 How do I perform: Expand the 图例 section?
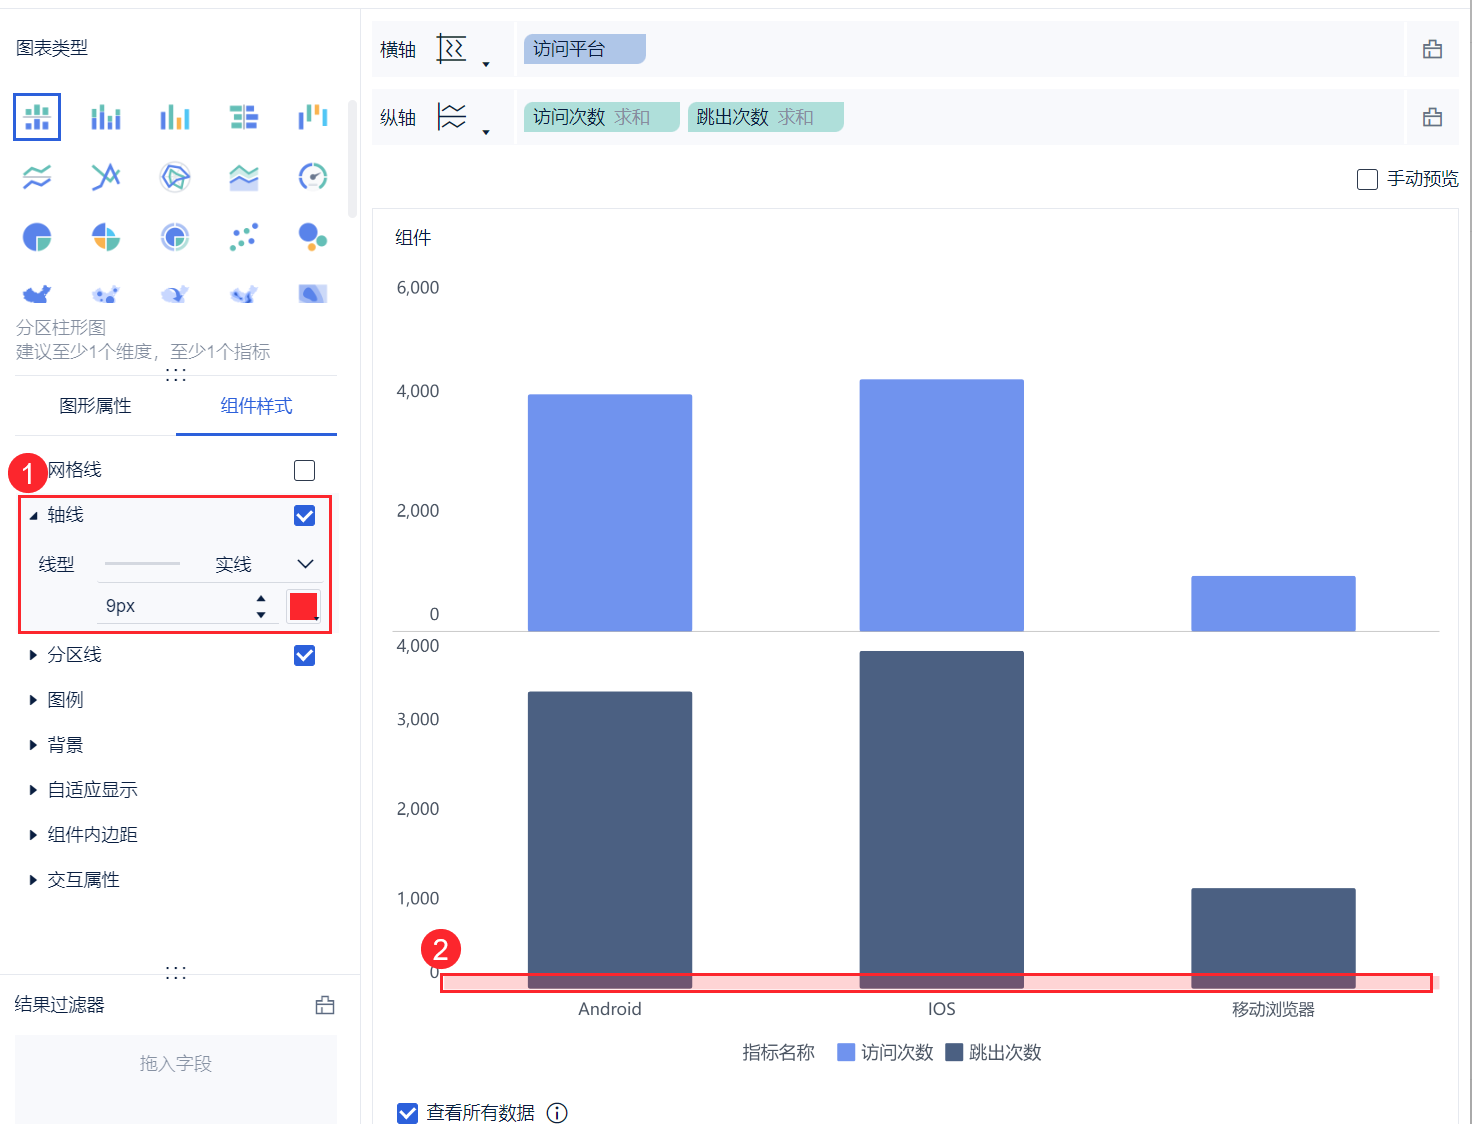pos(33,700)
